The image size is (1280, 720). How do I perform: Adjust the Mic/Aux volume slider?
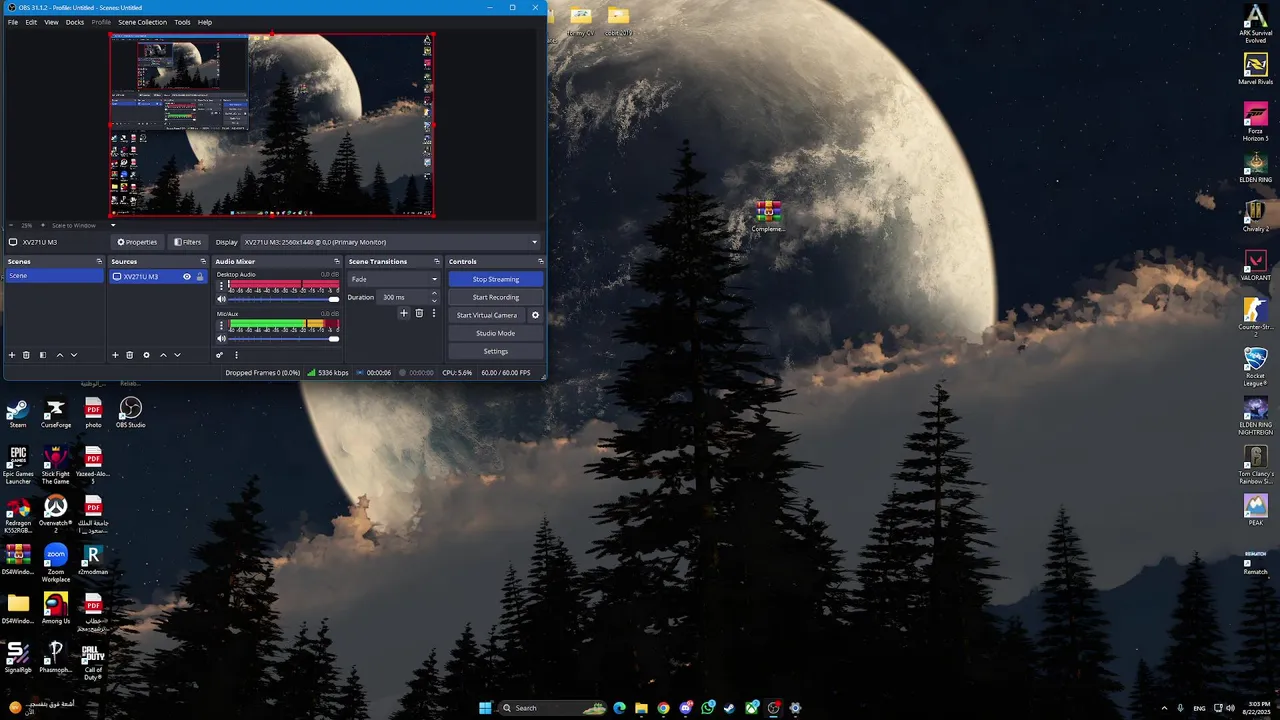(284, 339)
